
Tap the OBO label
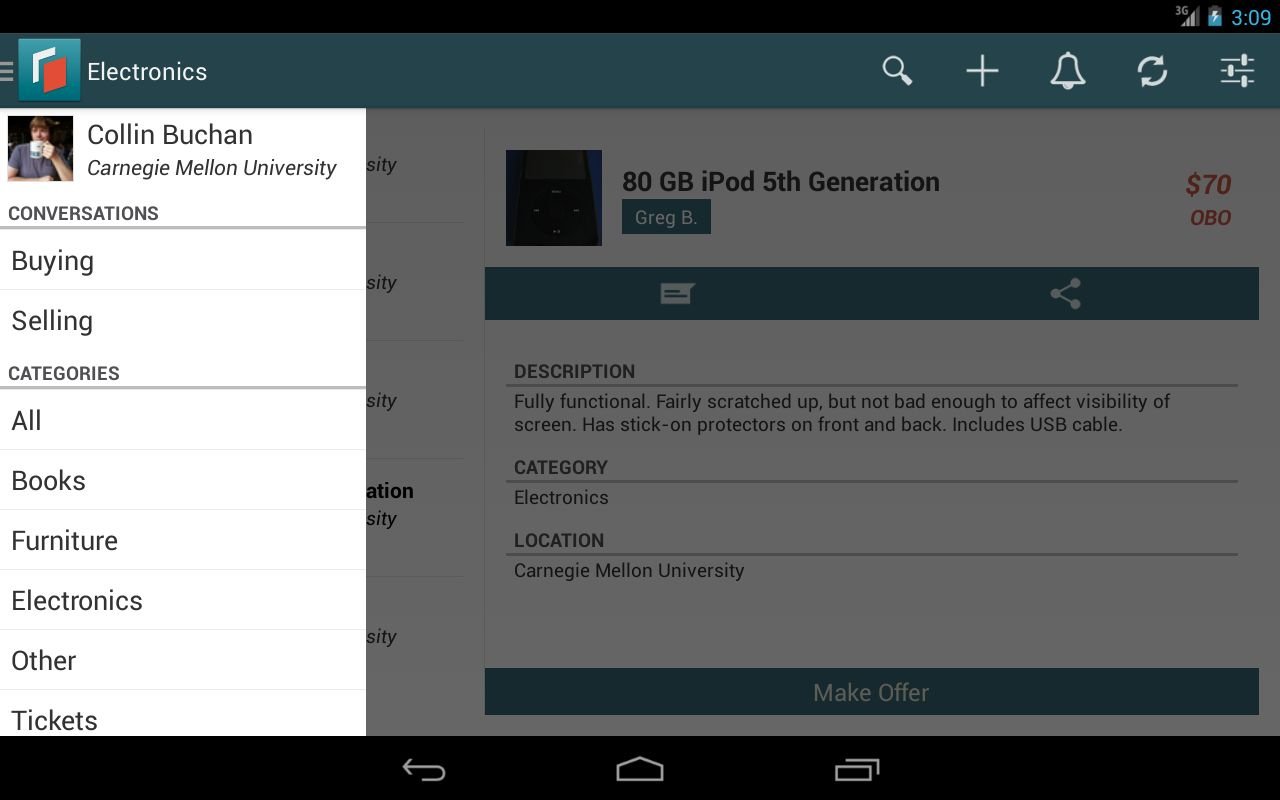pos(1210,218)
